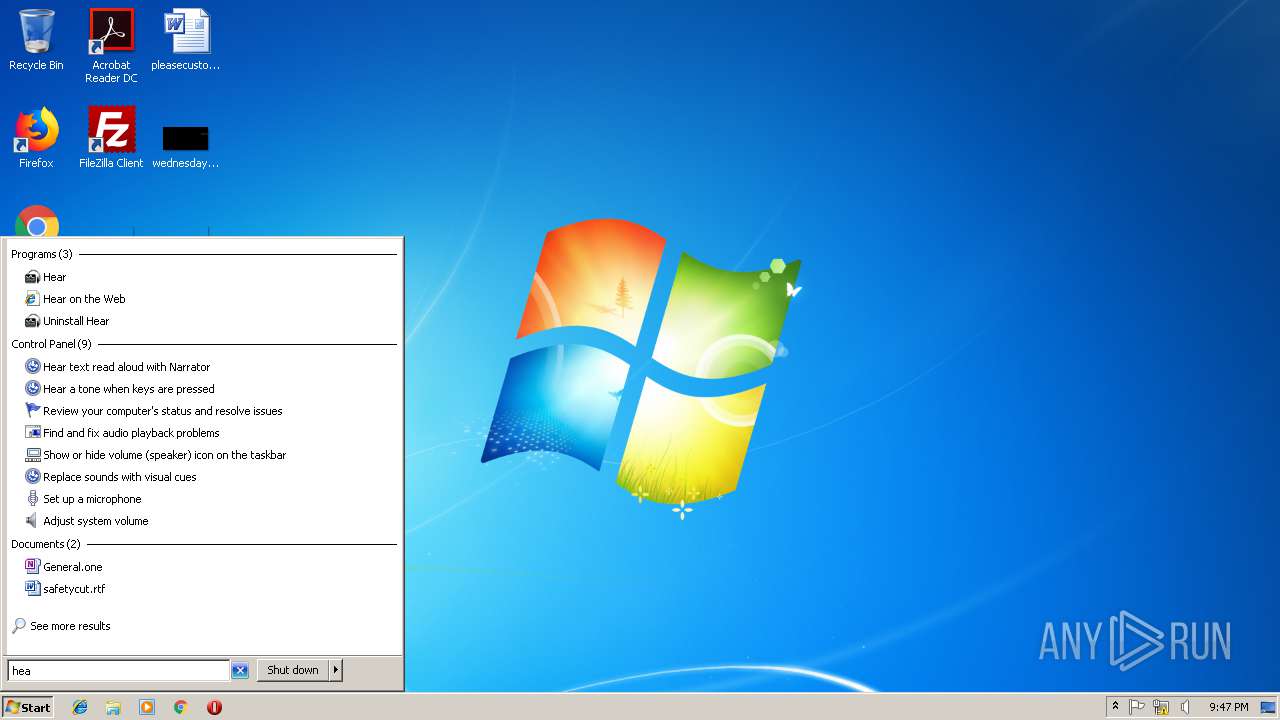Open Find and fix audio playback problems

click(131, 433)
